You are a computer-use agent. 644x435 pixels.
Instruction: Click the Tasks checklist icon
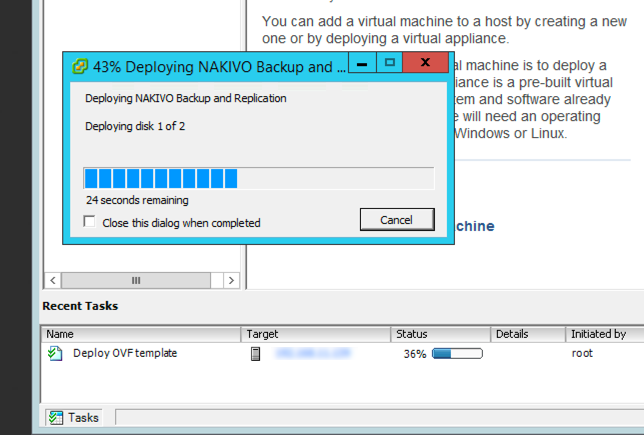pyautogui.click(x=56, y=418)
